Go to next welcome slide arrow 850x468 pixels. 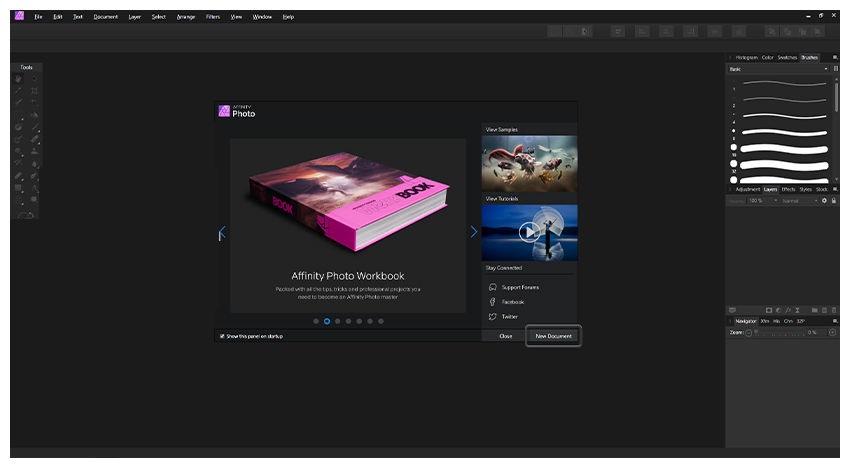(473, 232)
